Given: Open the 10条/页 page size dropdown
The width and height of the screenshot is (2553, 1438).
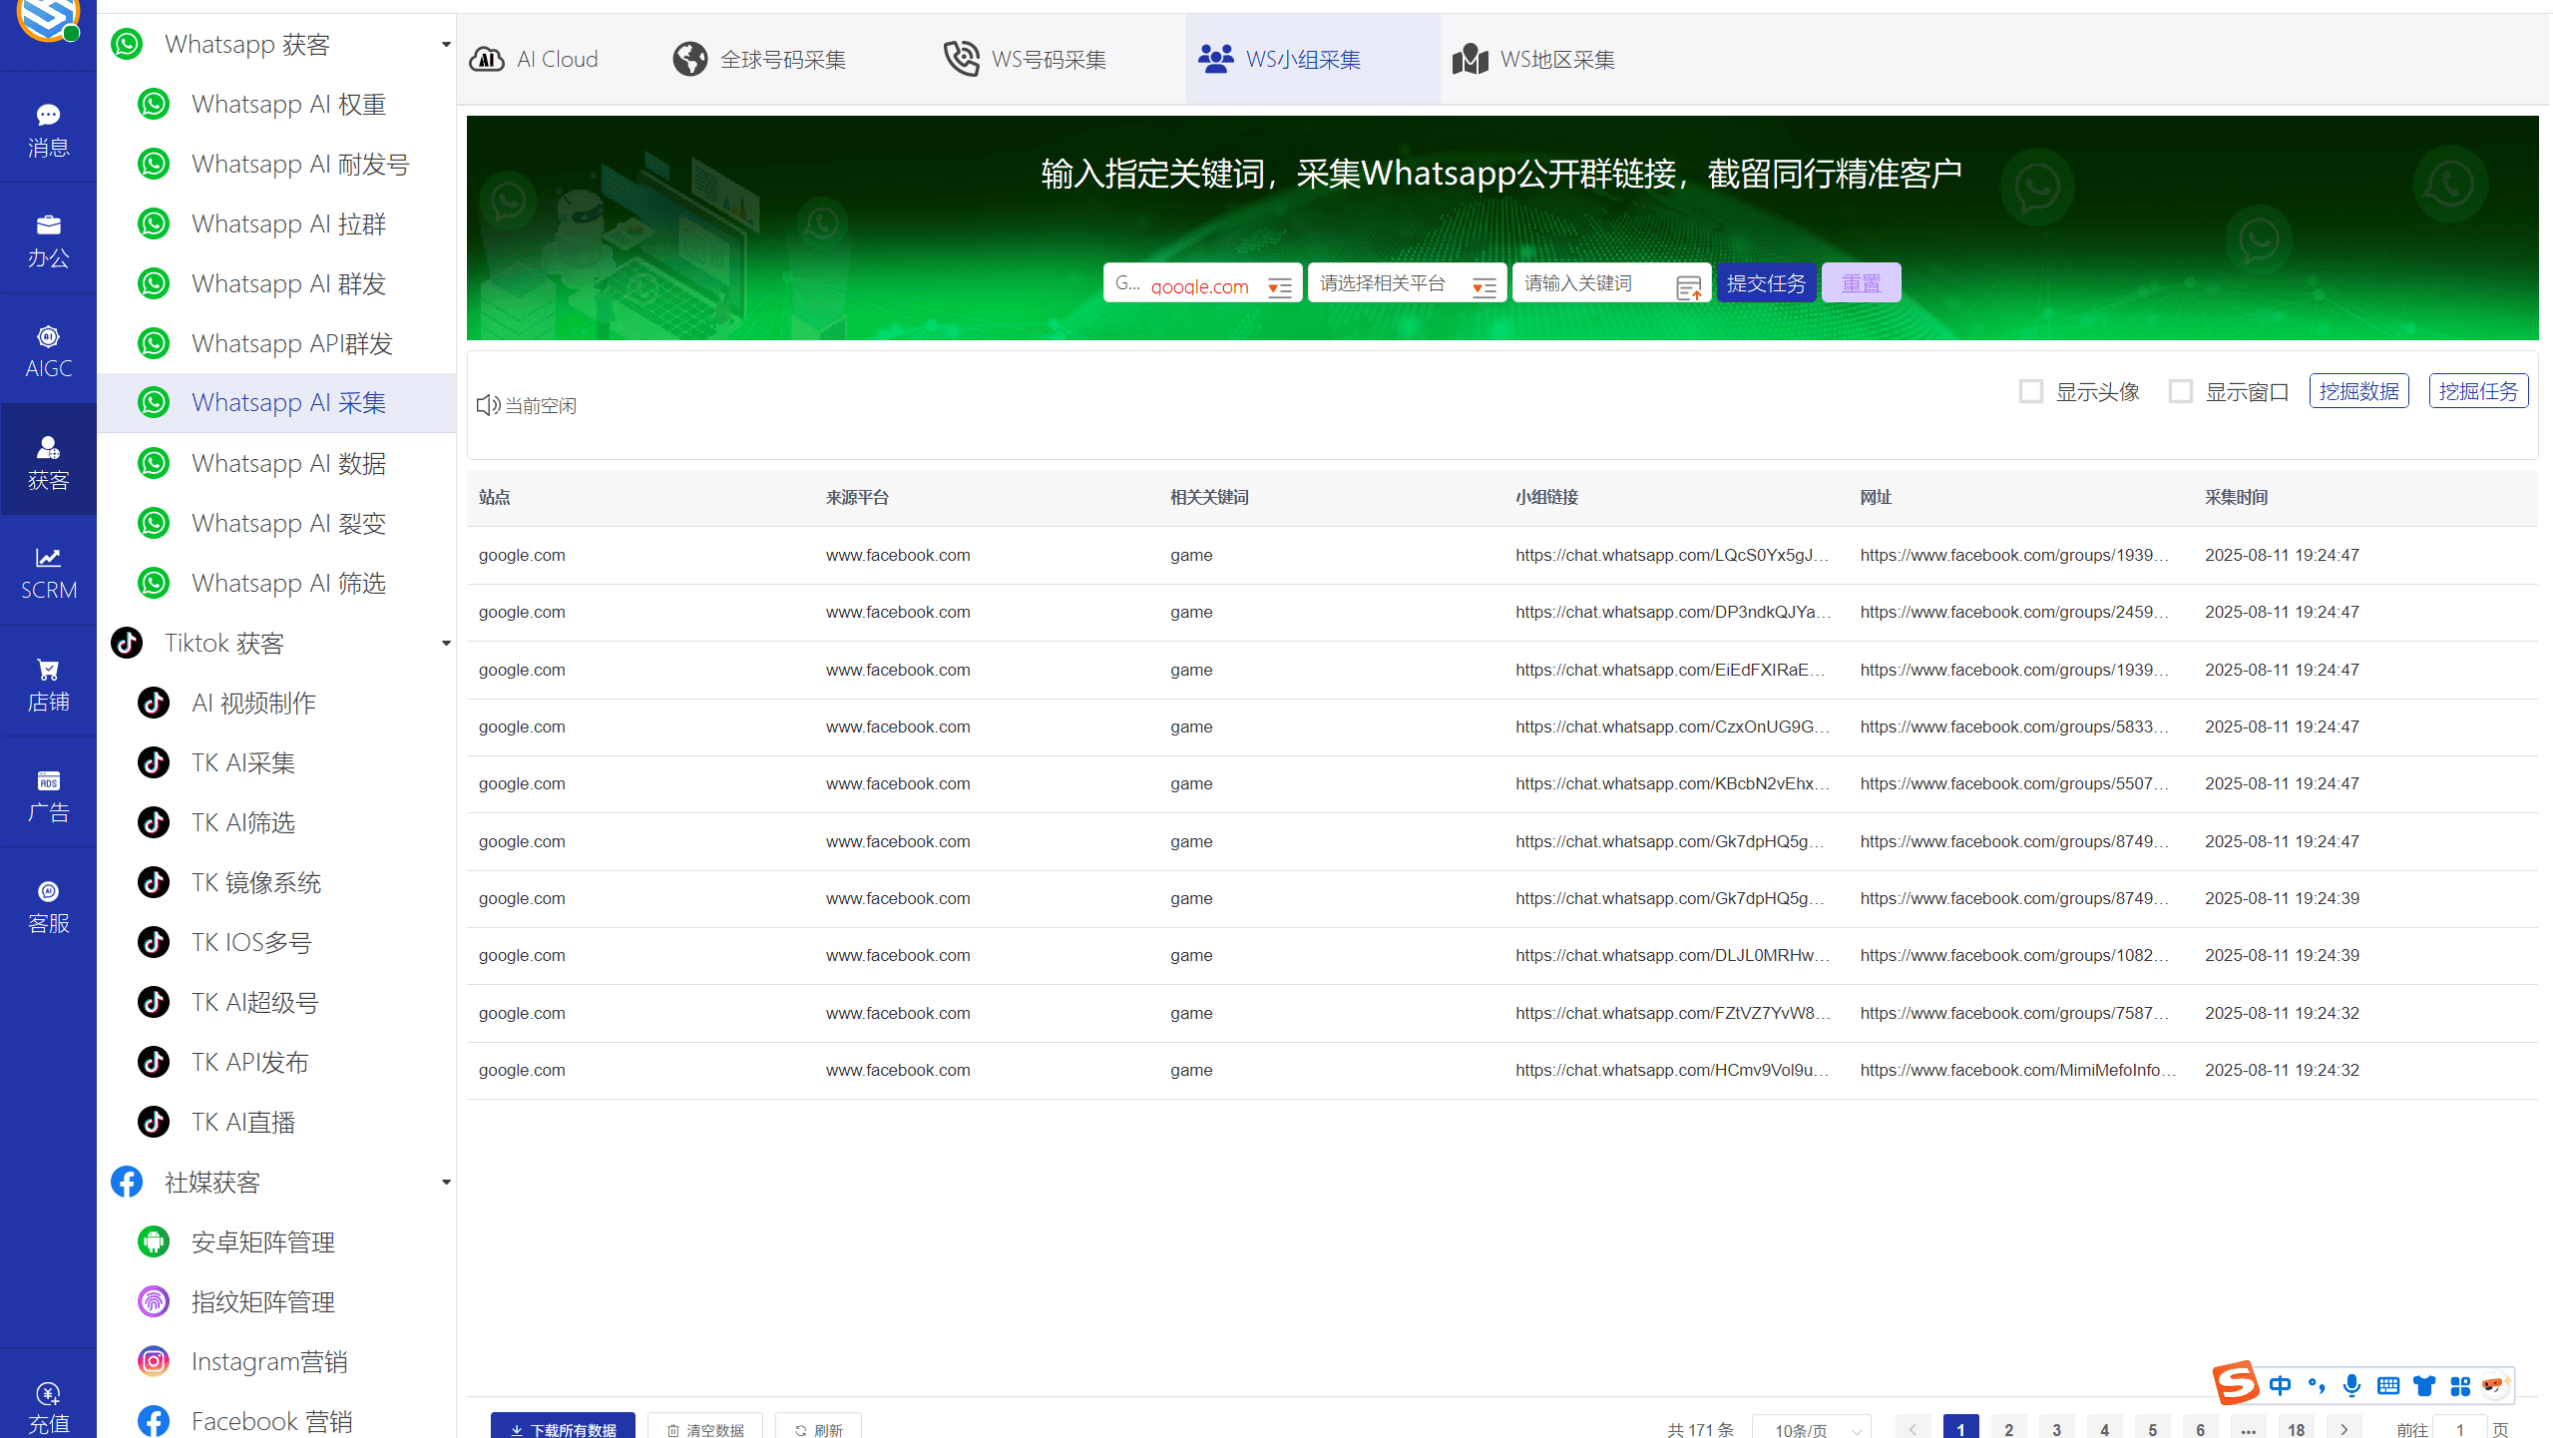Looking at the screenshot, I should pos(1813,1429).
